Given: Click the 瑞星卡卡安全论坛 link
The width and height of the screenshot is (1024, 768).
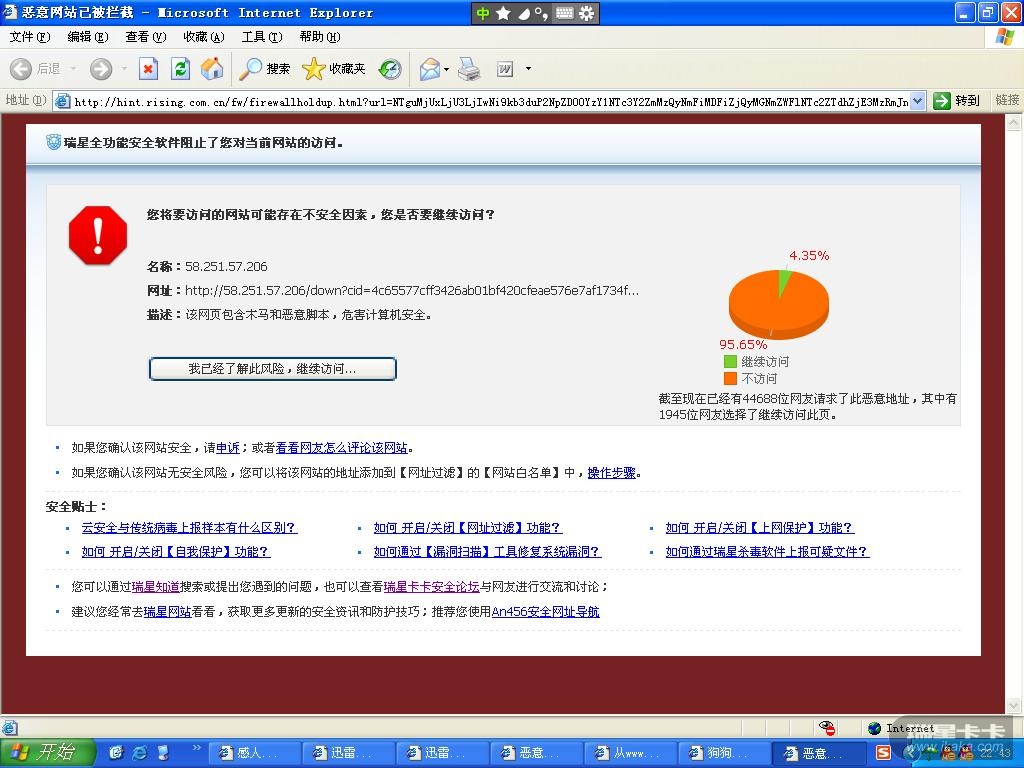Looking at the screenshot, I should point(432,587).
